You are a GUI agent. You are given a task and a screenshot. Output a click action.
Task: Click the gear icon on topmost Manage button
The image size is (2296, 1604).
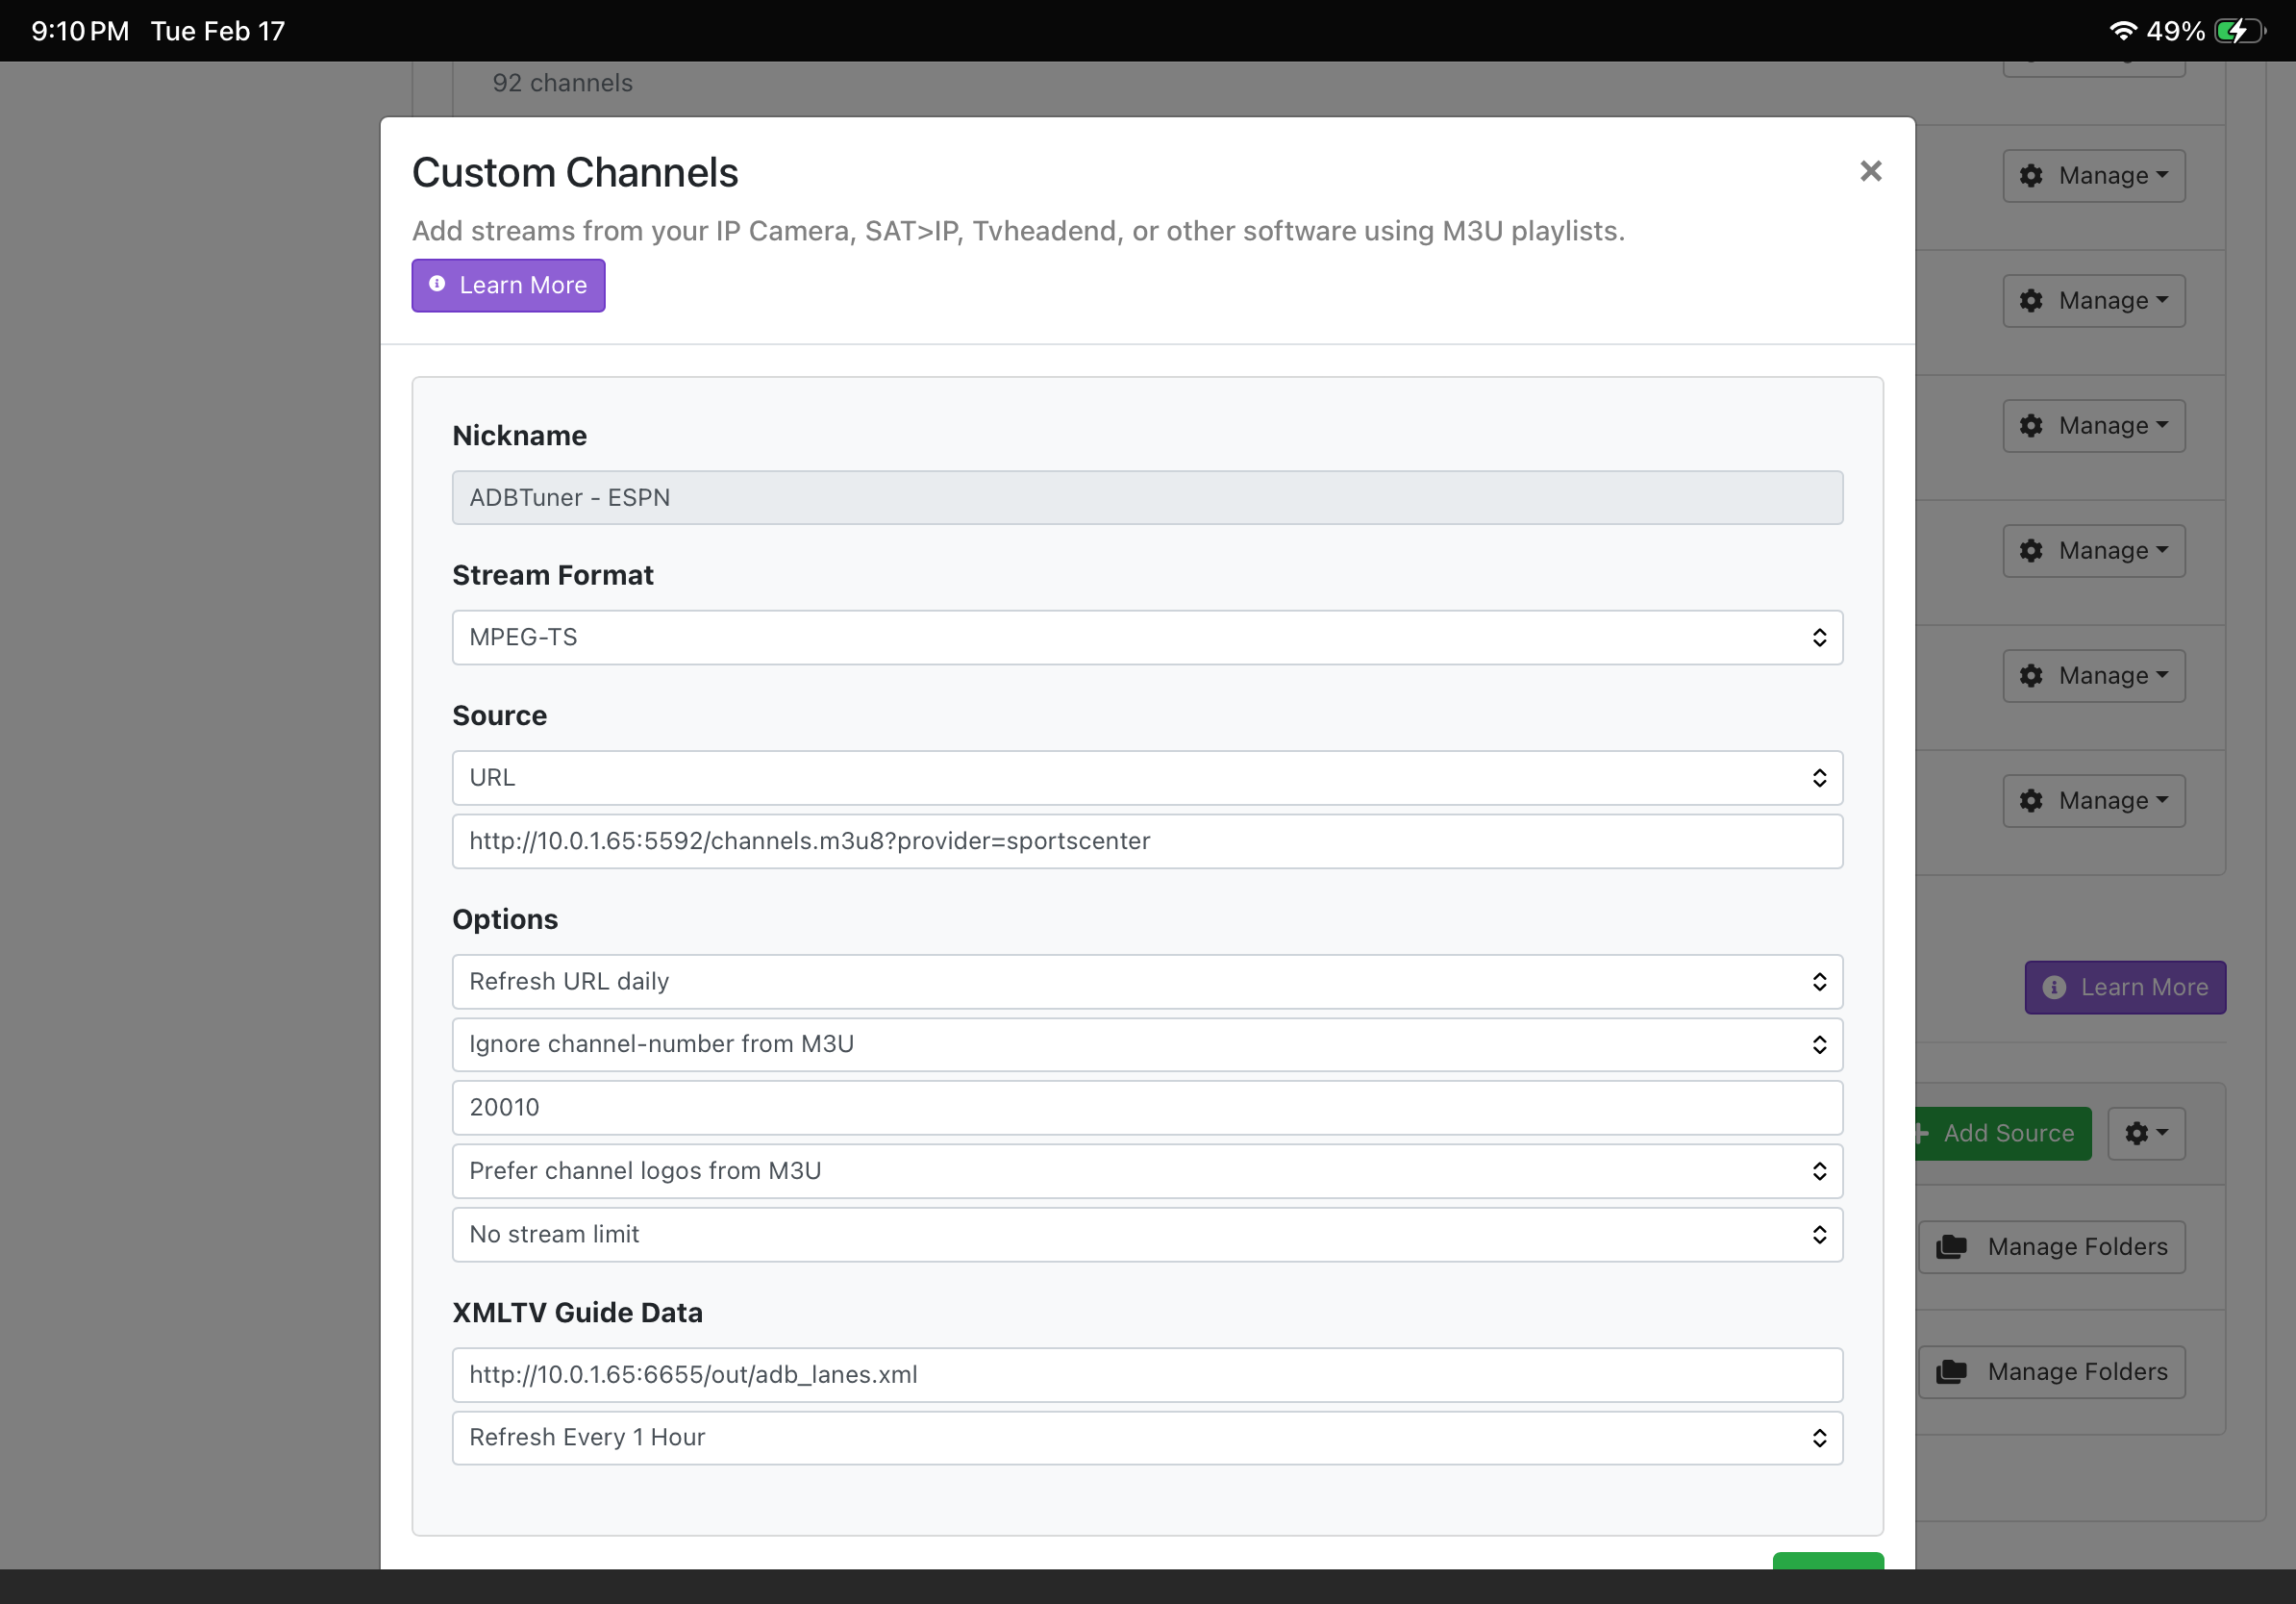click(x=2030, y=176)
